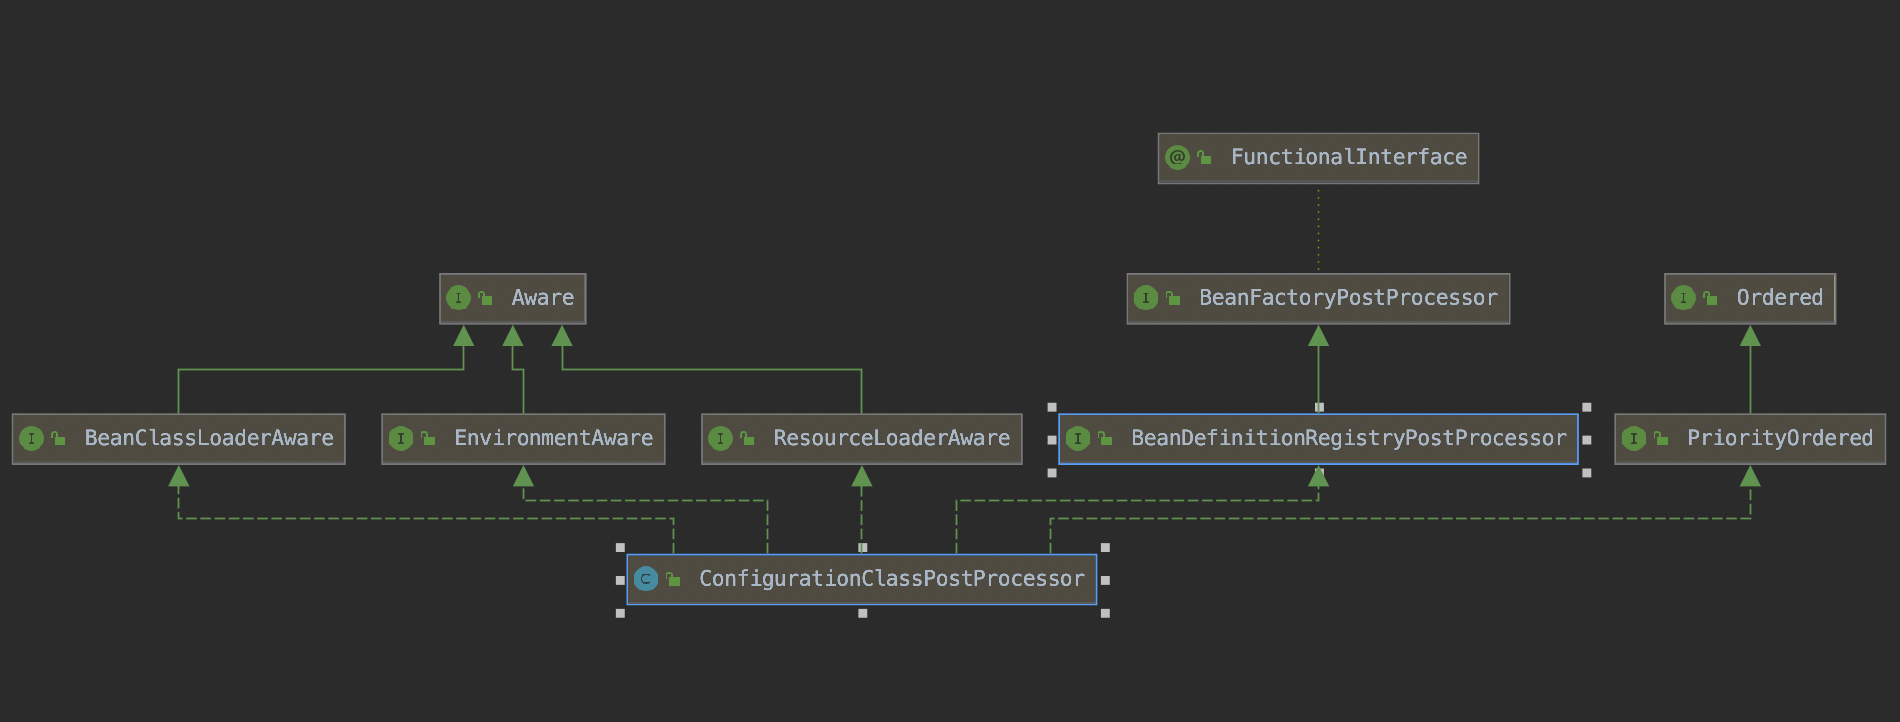Click the ResourceLoaderAware node label
The width and height of the screenshot is (1900, 722).
pos(891,438)
